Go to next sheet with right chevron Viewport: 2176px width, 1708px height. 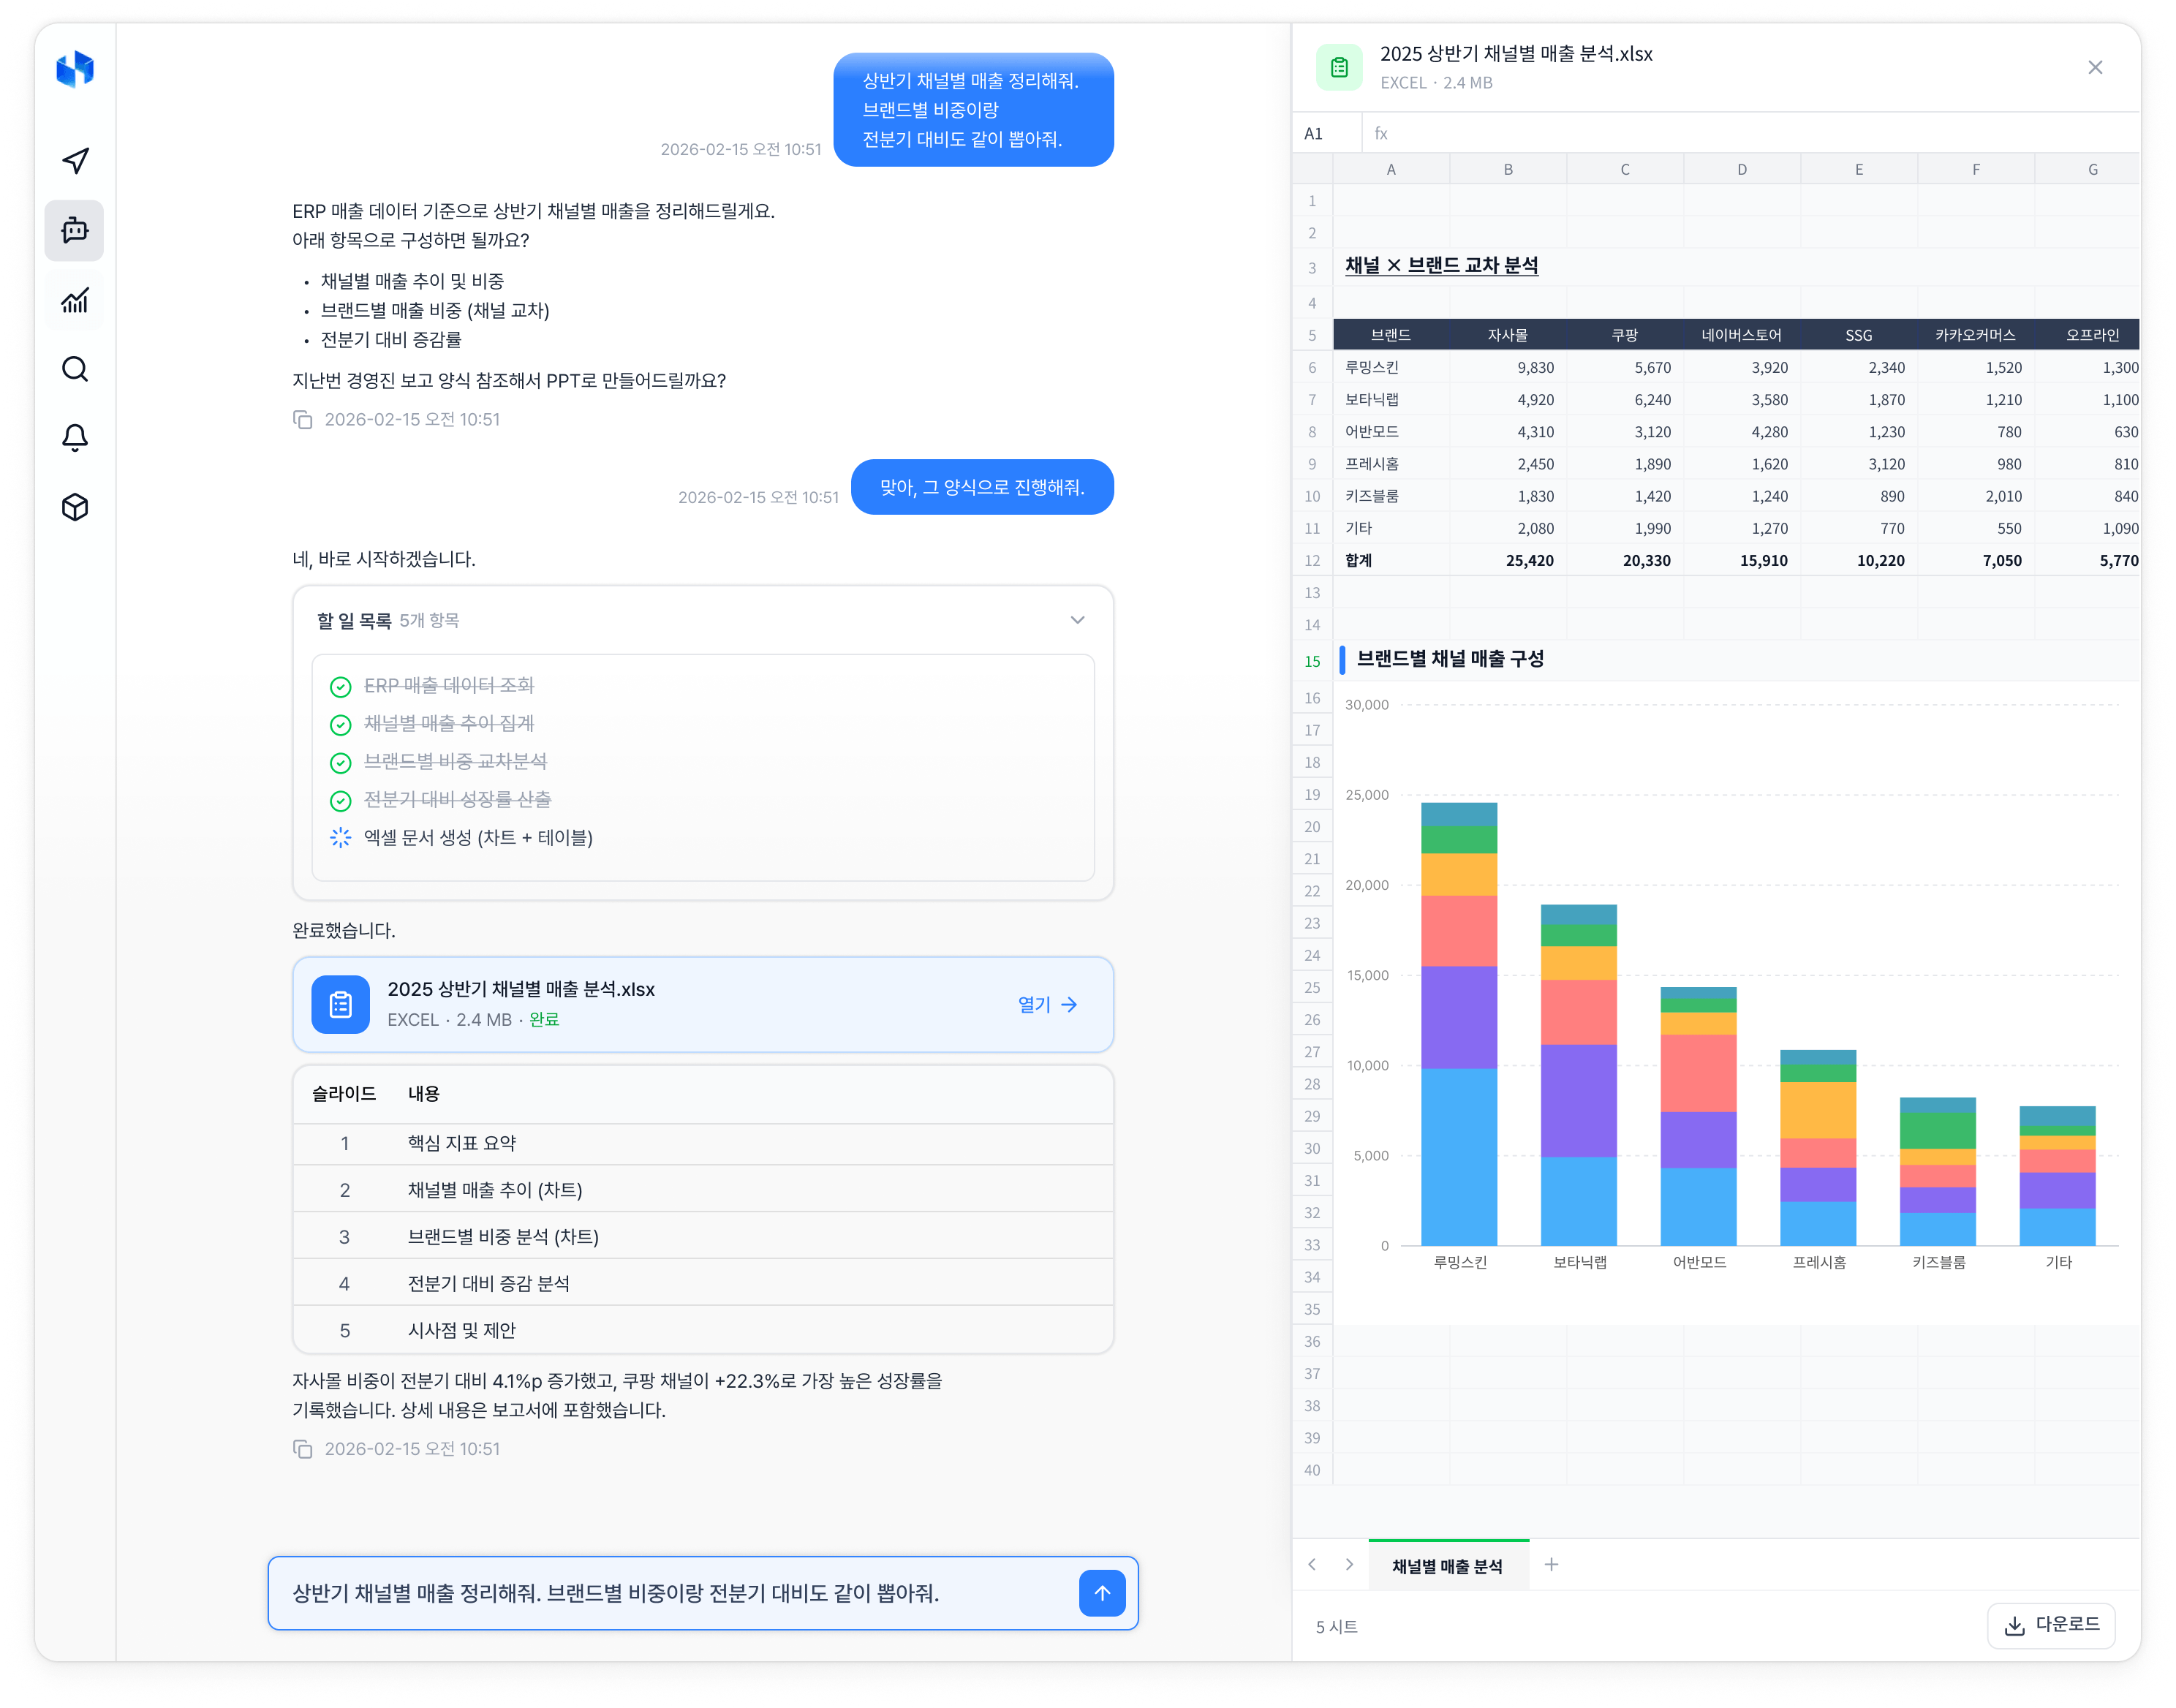pyautogui.click(x=1349, y=1564)
